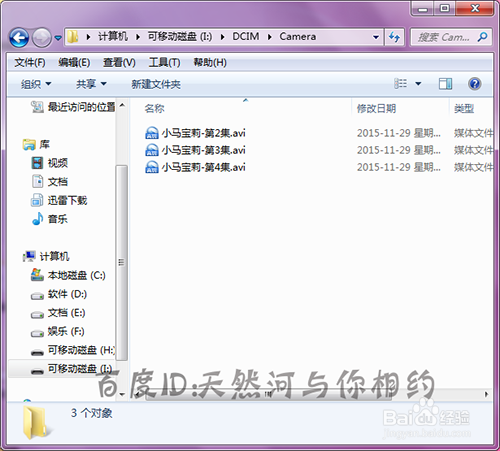
Task: Click the 库 folder icon
Action: tap(29, 144)
